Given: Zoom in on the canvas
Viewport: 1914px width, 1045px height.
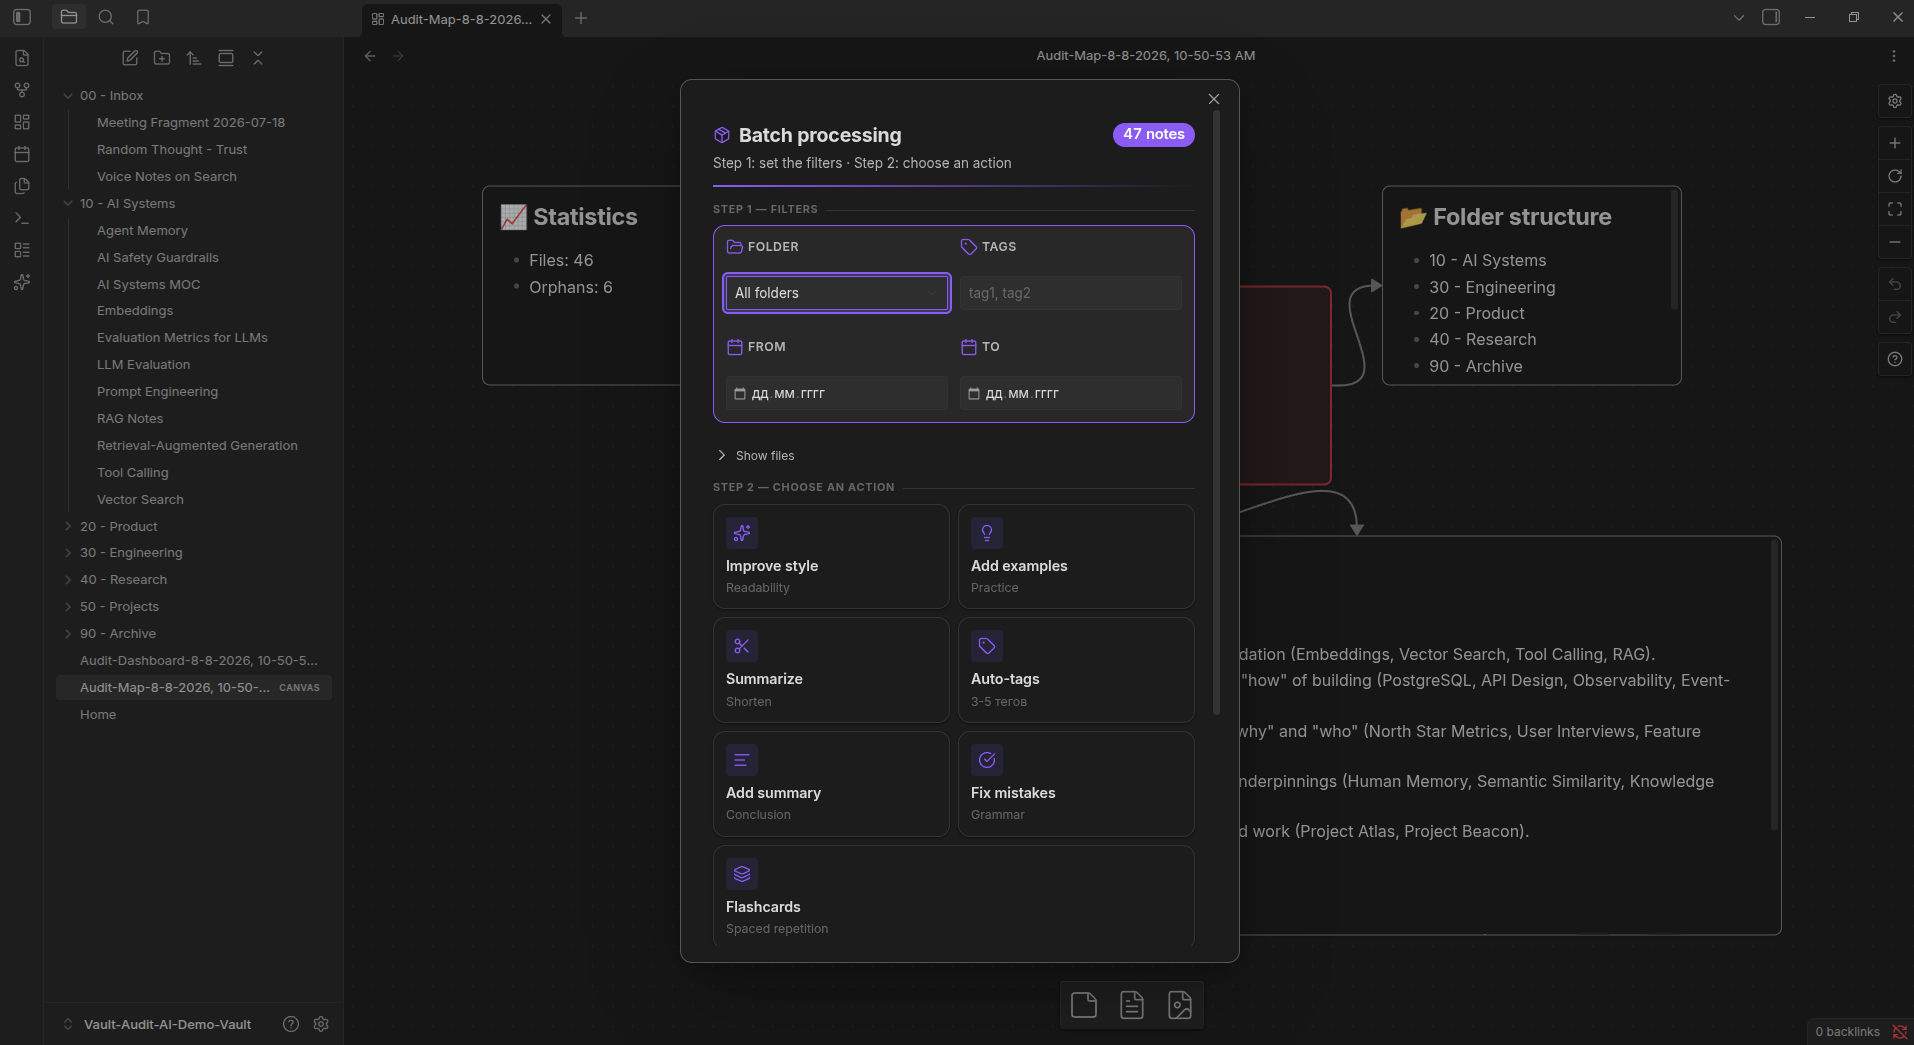Looking at the screenshot, I should click(x=1895, y=143).
